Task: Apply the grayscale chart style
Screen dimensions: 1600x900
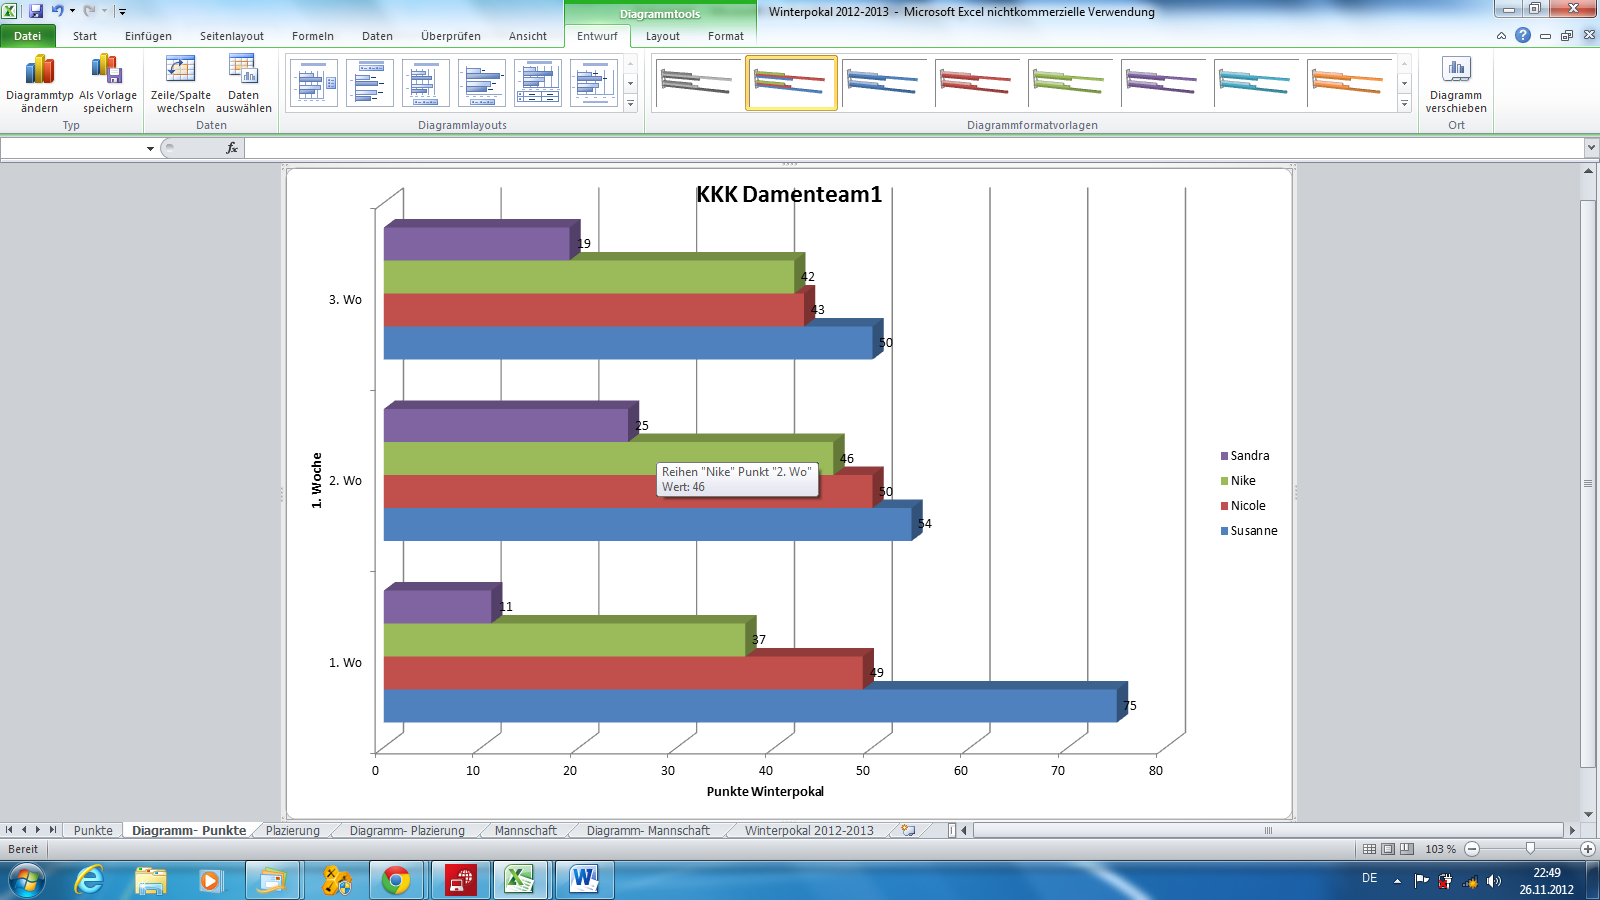Action: (698, 83)
